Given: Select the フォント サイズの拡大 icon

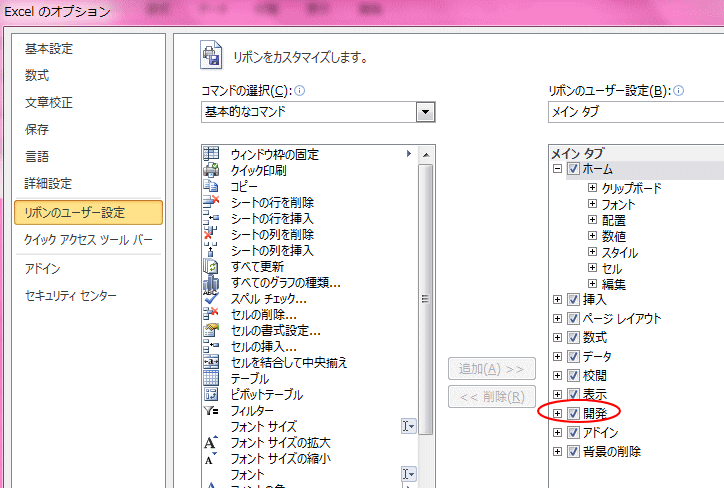Looking at the screenshot, I should 211,442.
